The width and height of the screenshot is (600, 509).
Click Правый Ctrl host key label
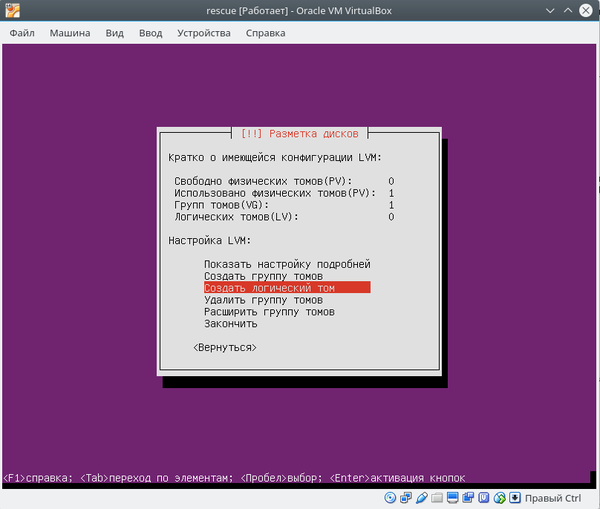click(553, 498)
